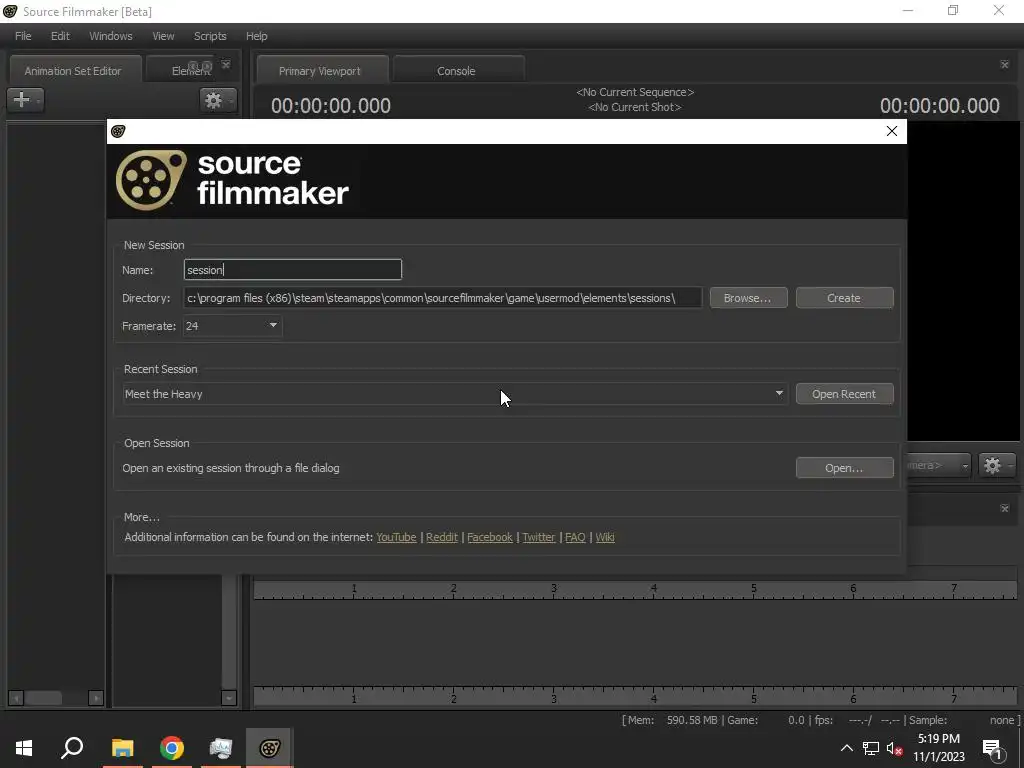Expand the Framerate dropdown
The height and width of the screenshot is (768, 1024).
pyautogui.click(x=273, y=325)
